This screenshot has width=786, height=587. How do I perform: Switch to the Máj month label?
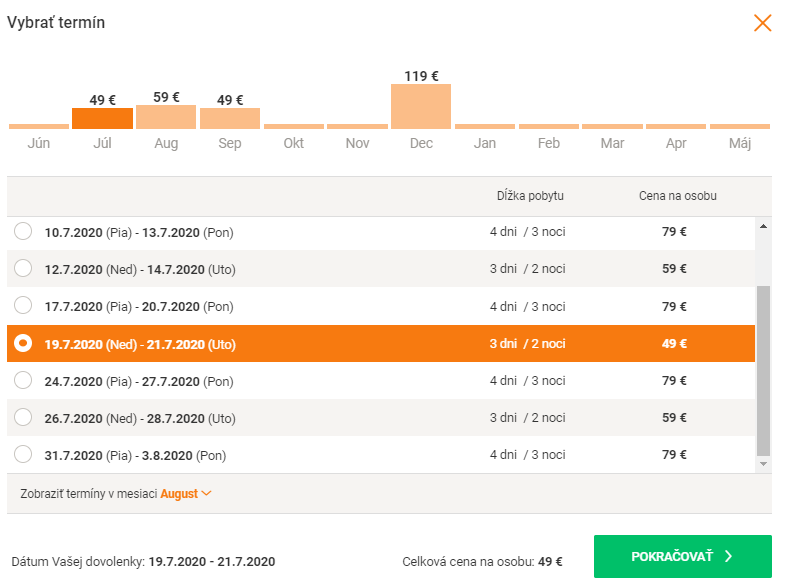(740, 143)
